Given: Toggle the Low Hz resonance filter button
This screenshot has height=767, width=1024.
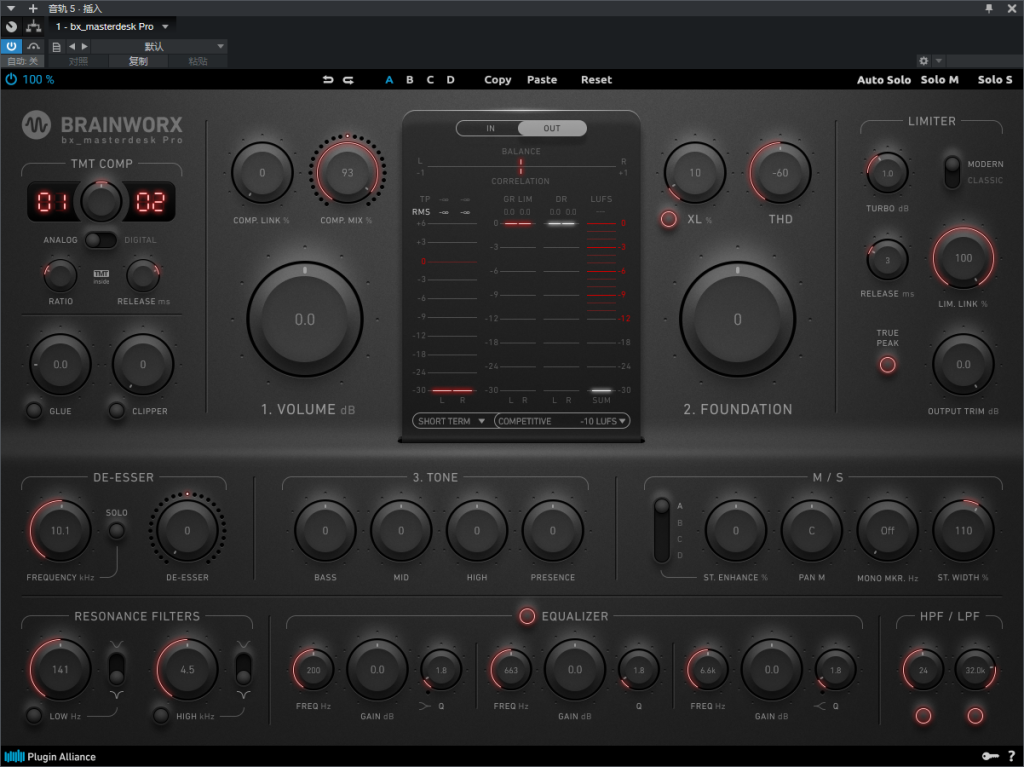Looking at the screenshot, I should coord(34,715).
